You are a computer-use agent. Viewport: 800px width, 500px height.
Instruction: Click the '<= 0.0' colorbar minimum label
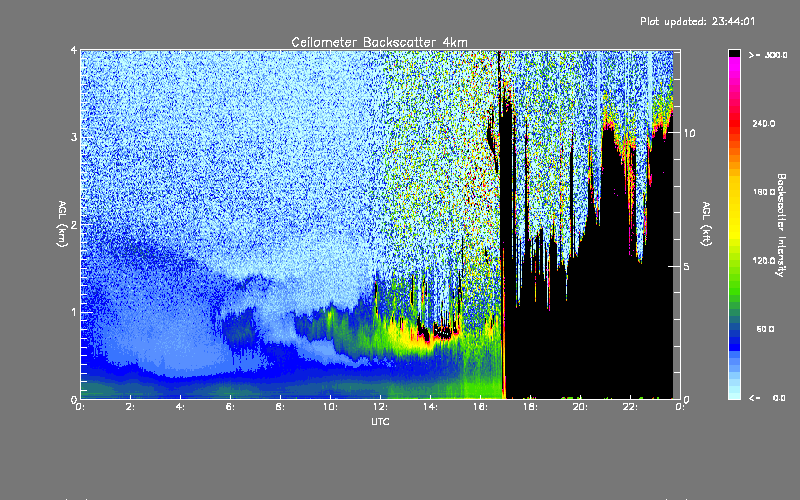tap(768, 398)
